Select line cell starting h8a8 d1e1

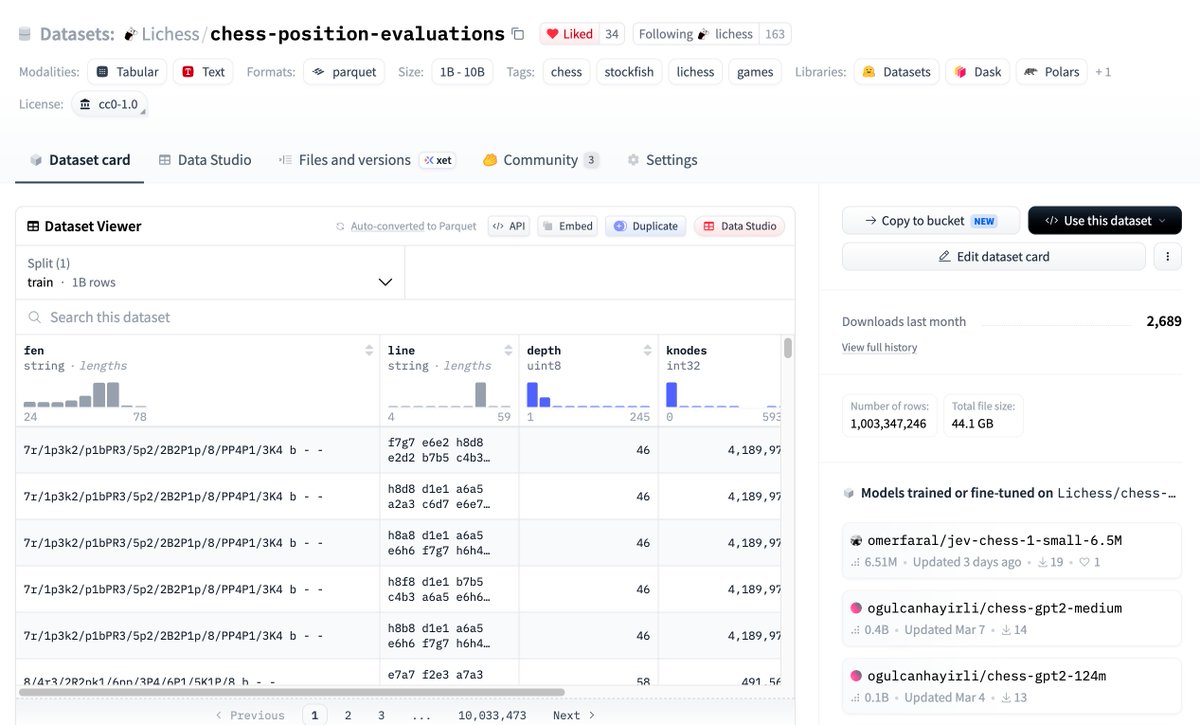449,543
